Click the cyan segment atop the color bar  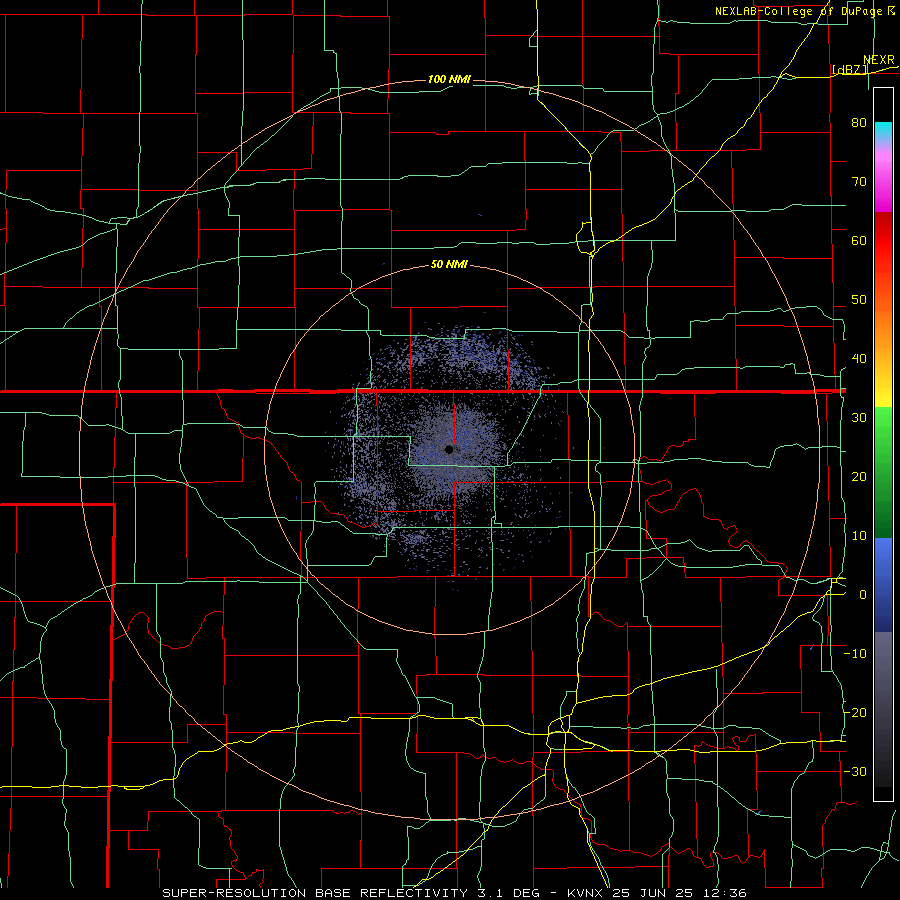(883, 132)
